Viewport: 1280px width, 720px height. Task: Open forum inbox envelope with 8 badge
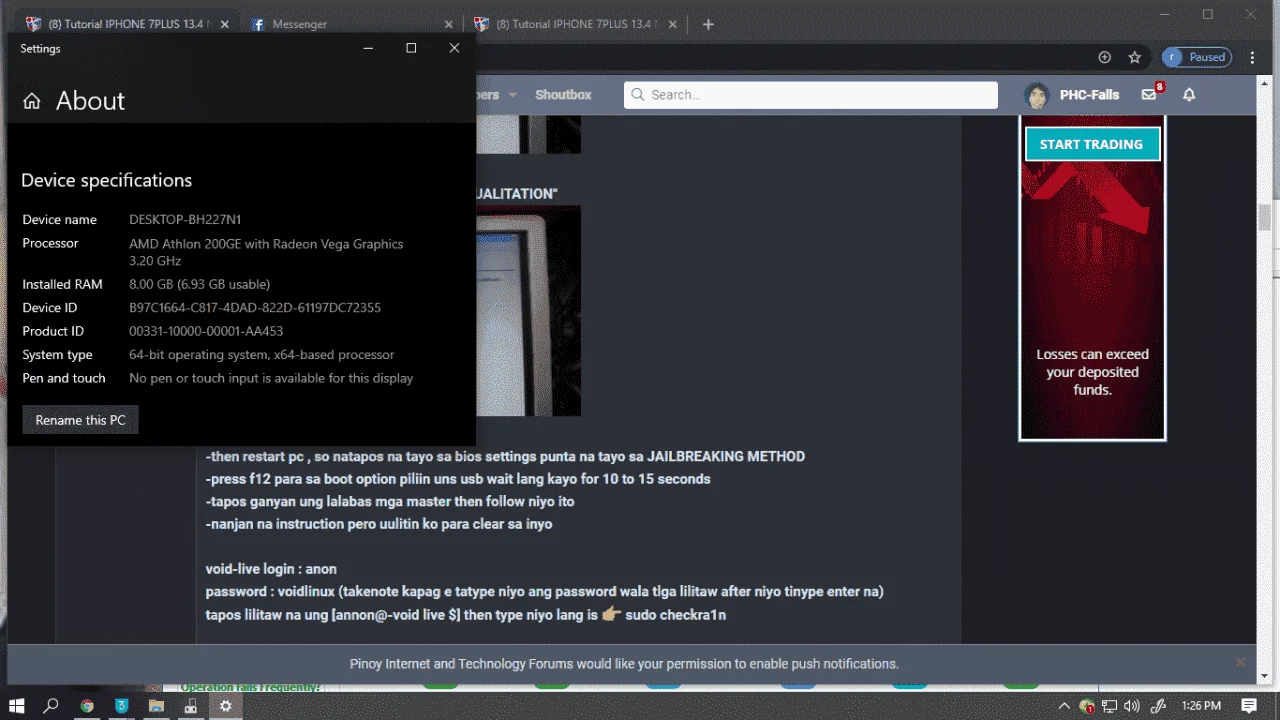(x=1150, y=94)
